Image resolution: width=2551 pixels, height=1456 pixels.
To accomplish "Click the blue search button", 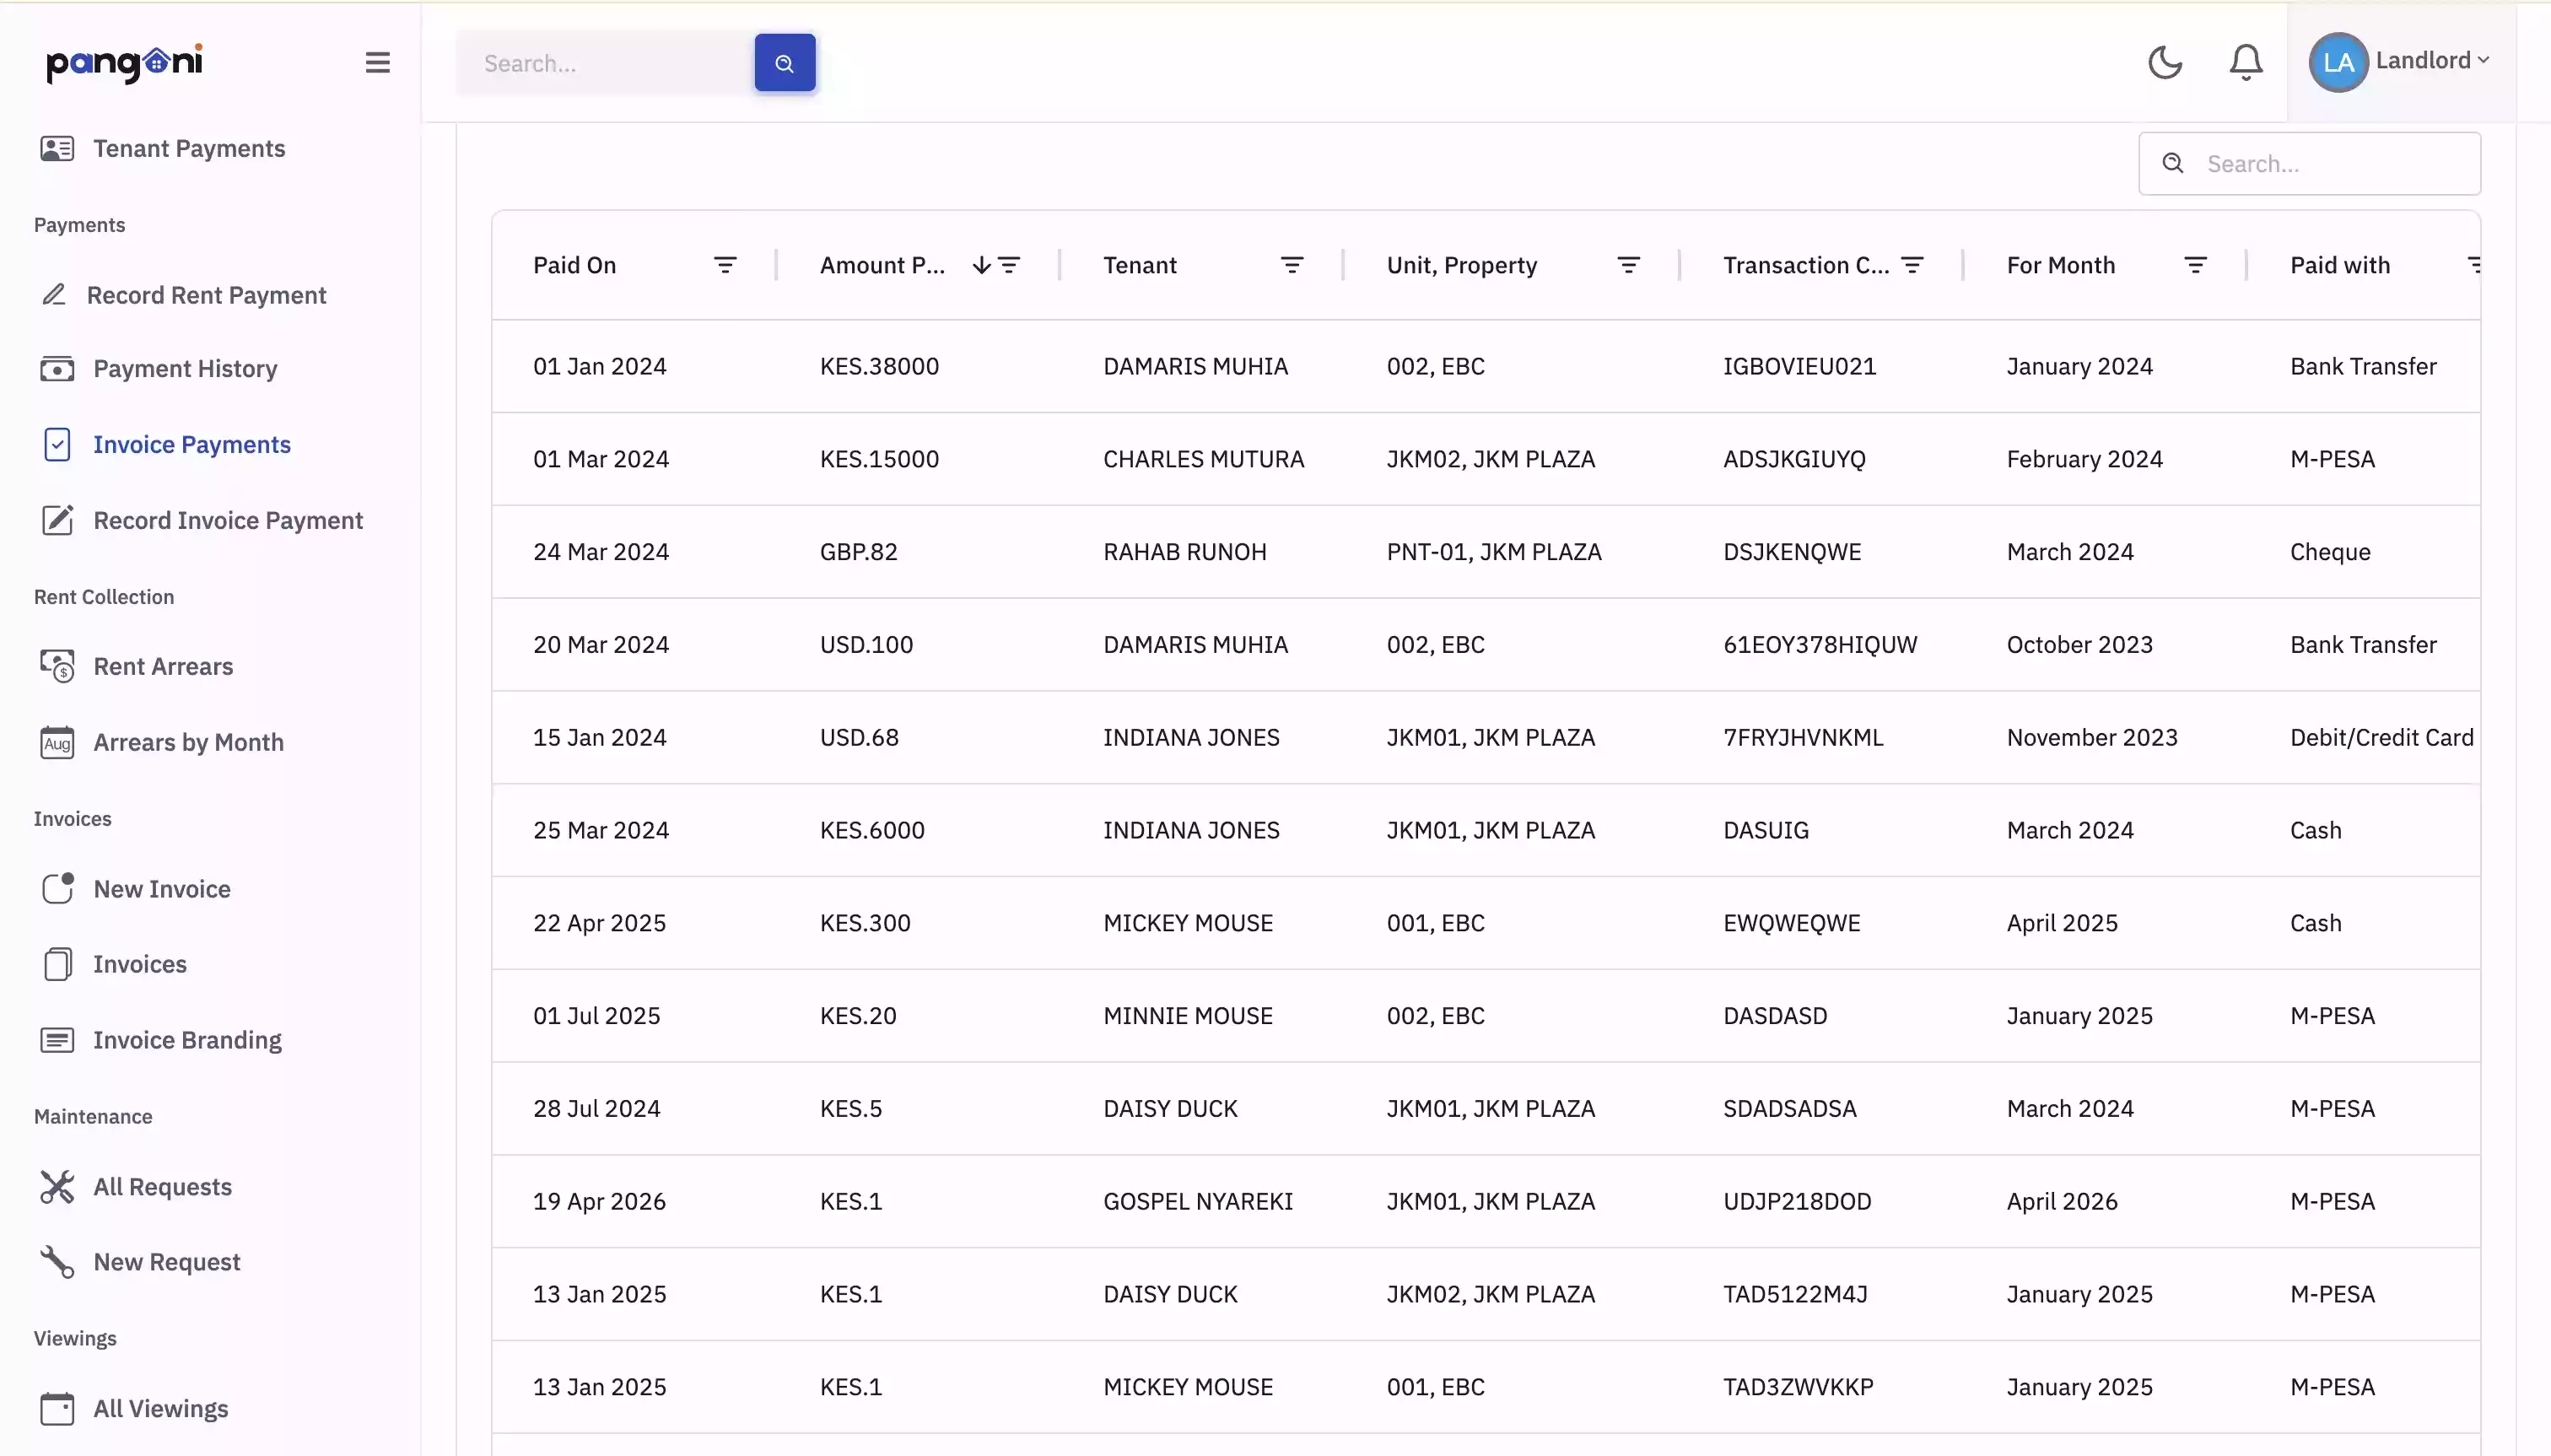I will 784,62.
